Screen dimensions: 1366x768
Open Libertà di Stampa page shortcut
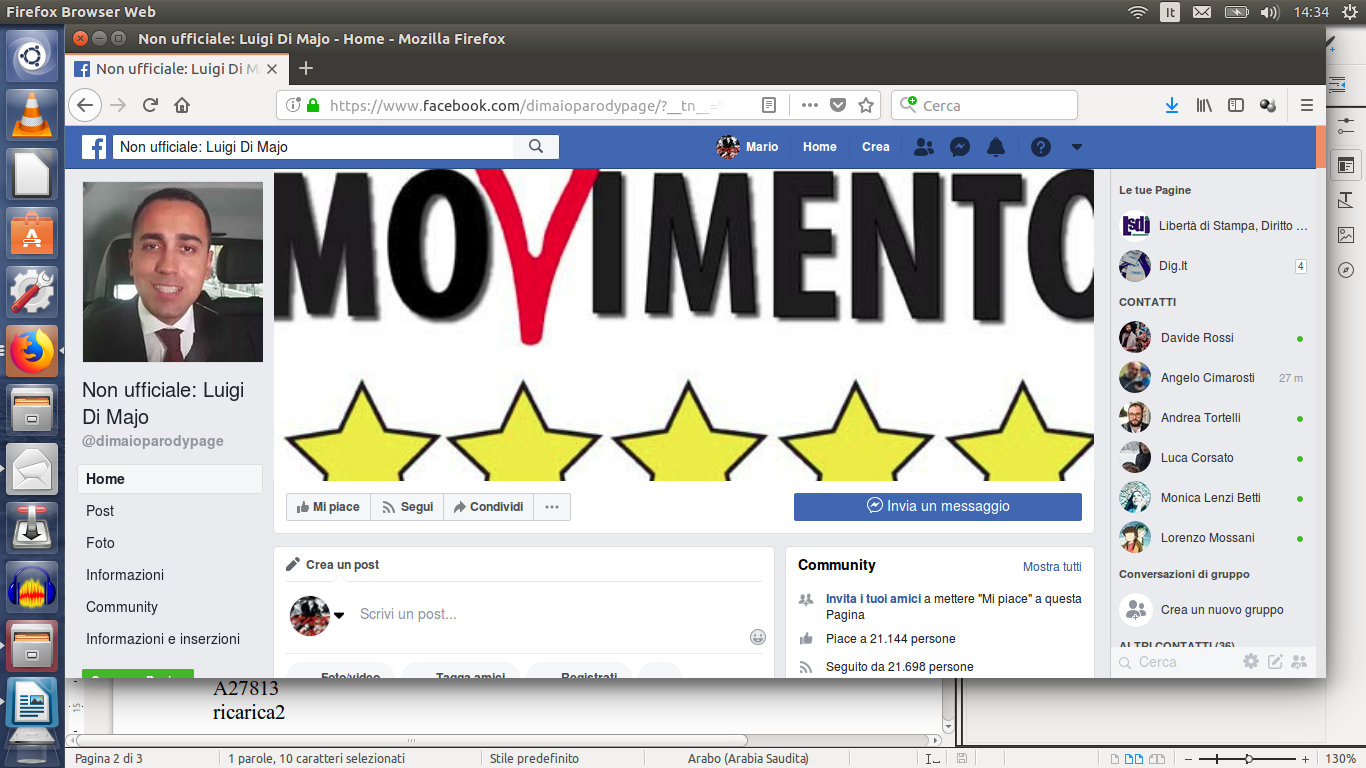[x=1212, y=226]
